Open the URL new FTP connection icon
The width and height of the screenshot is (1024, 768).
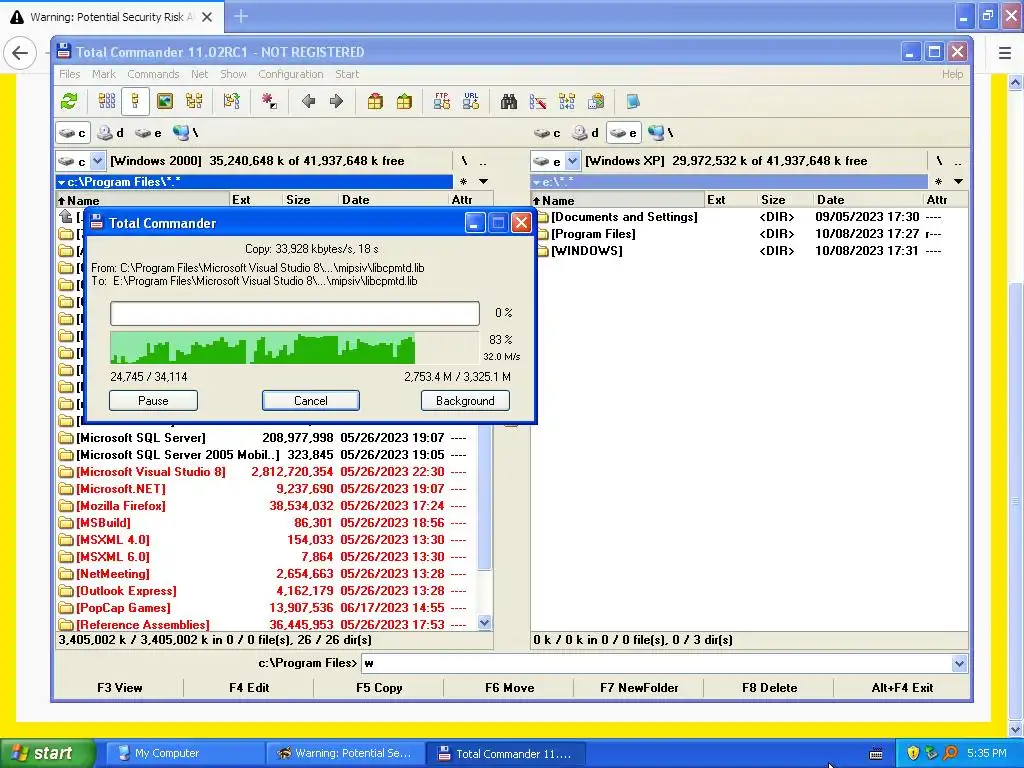coord(471,101)
